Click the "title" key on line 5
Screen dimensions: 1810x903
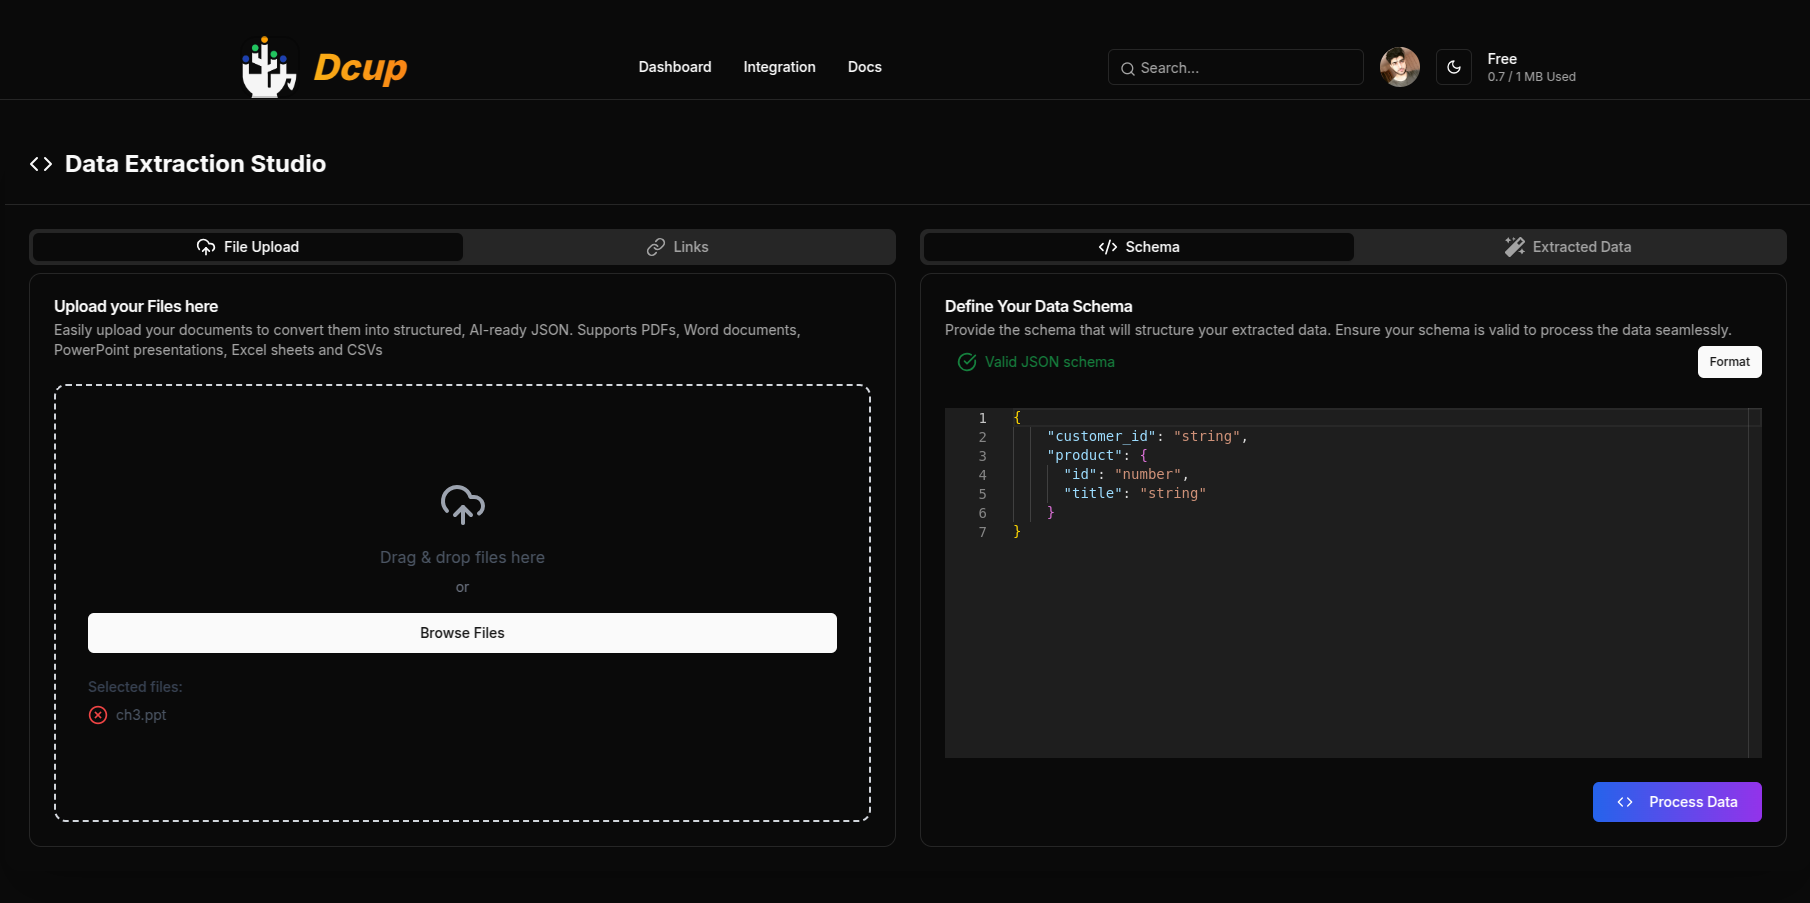point(1093,493)
